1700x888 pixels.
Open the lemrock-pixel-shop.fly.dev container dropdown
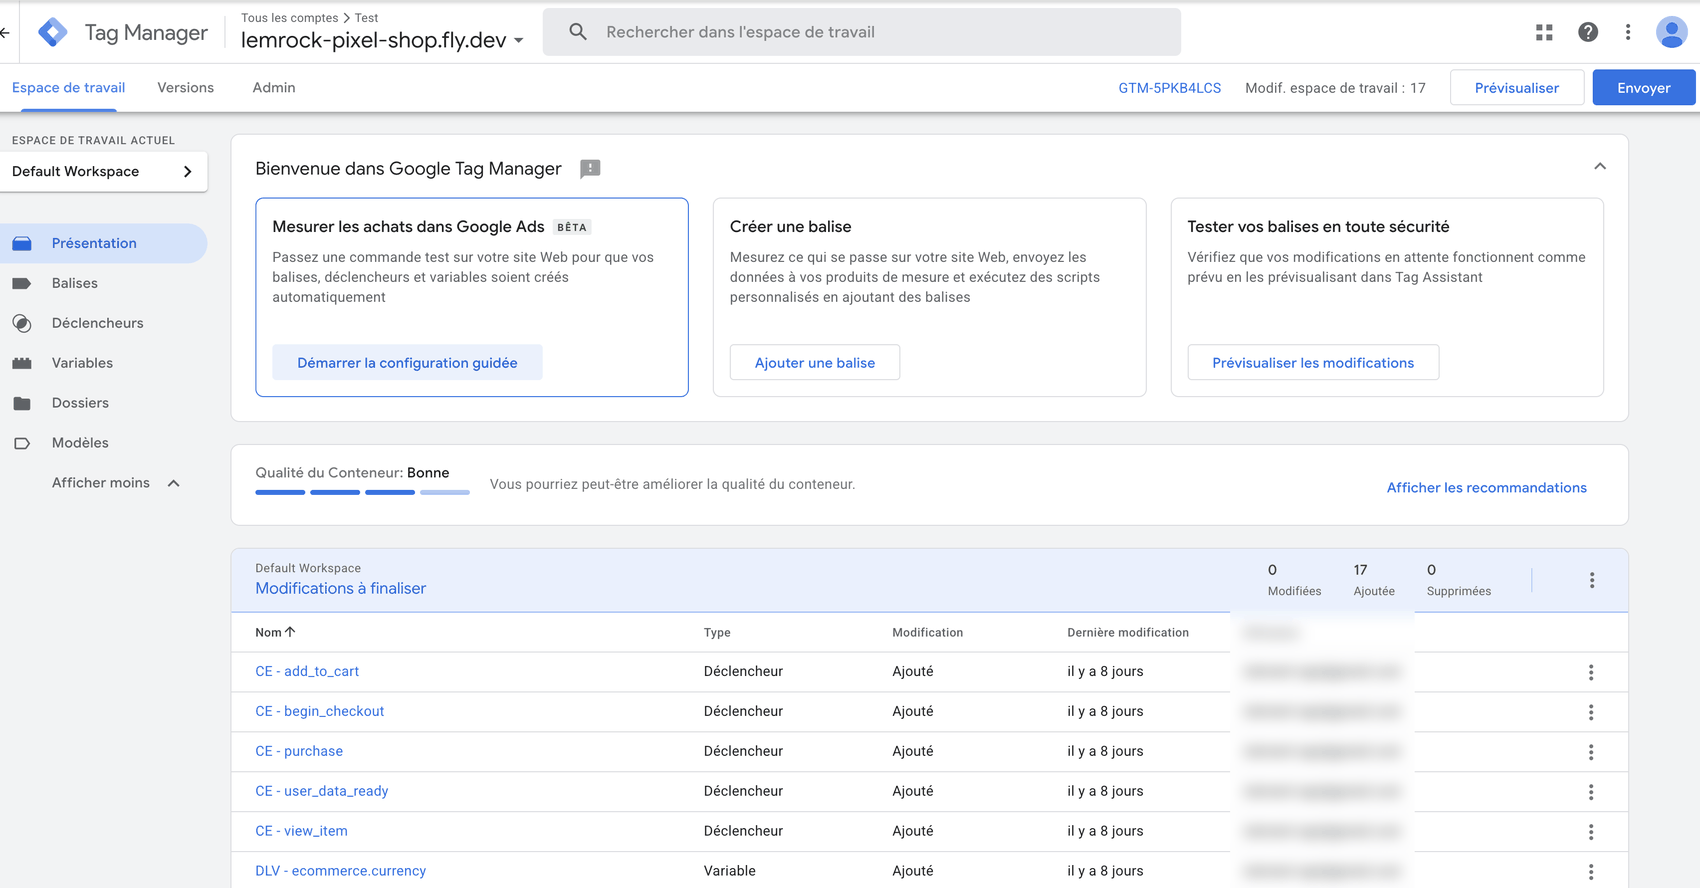pyautogui.click(x=382, y=40)
